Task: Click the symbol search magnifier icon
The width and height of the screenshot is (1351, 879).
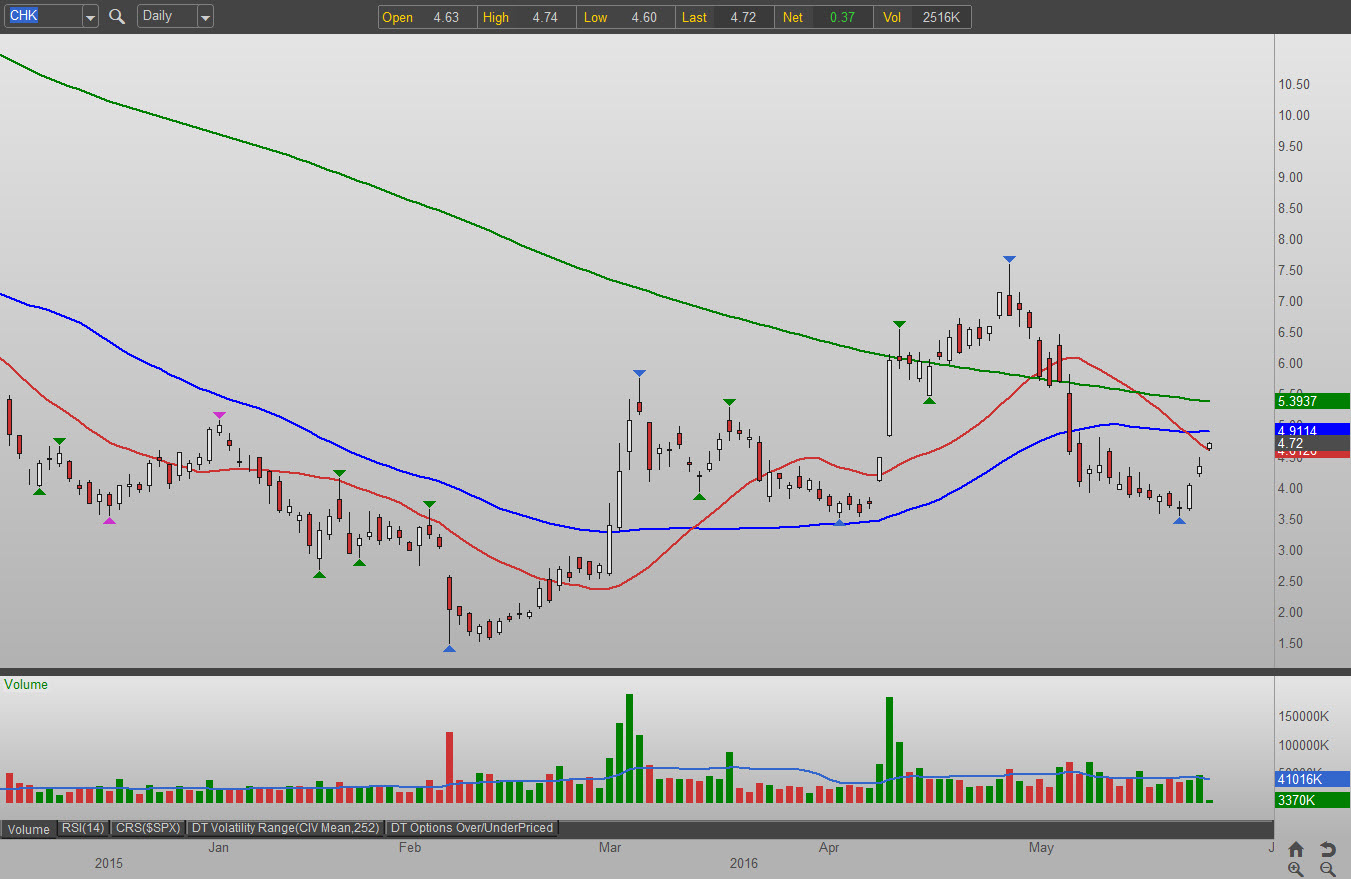Action: coord(117,16)
